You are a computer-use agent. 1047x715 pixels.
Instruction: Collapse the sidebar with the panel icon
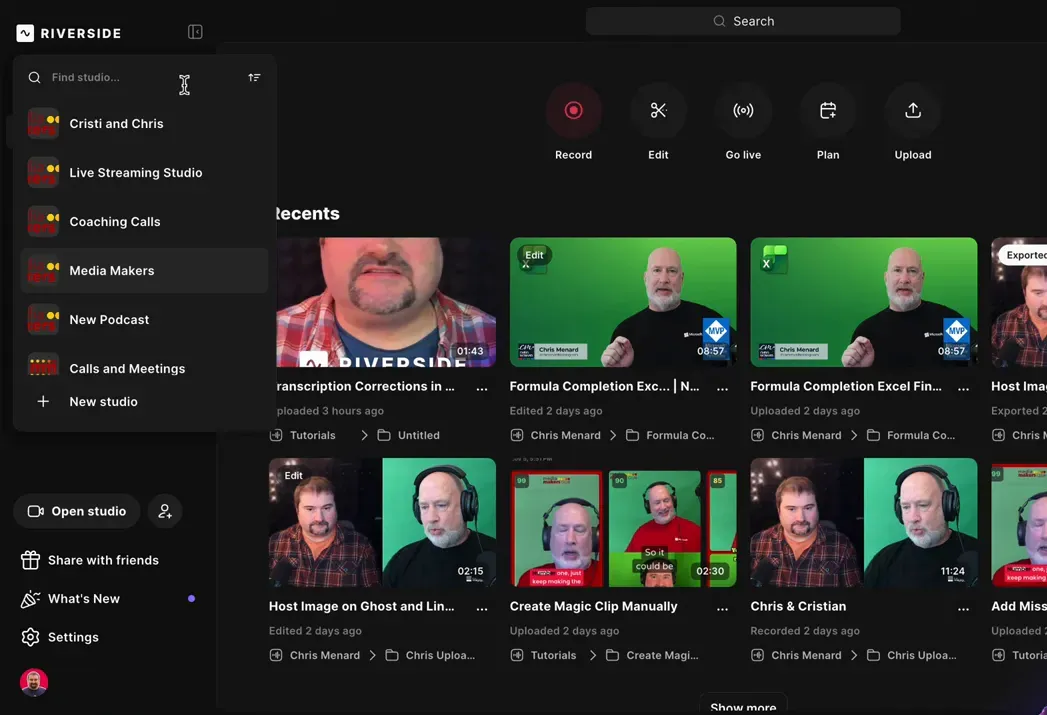[195, 31]
